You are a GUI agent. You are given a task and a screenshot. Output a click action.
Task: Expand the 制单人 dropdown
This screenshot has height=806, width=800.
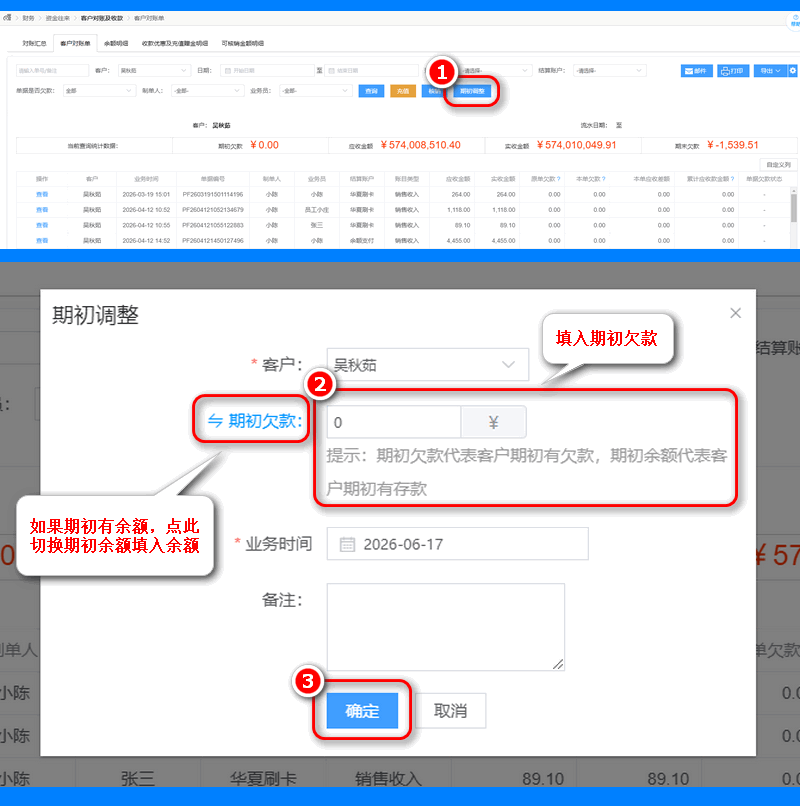pos(207,91)
